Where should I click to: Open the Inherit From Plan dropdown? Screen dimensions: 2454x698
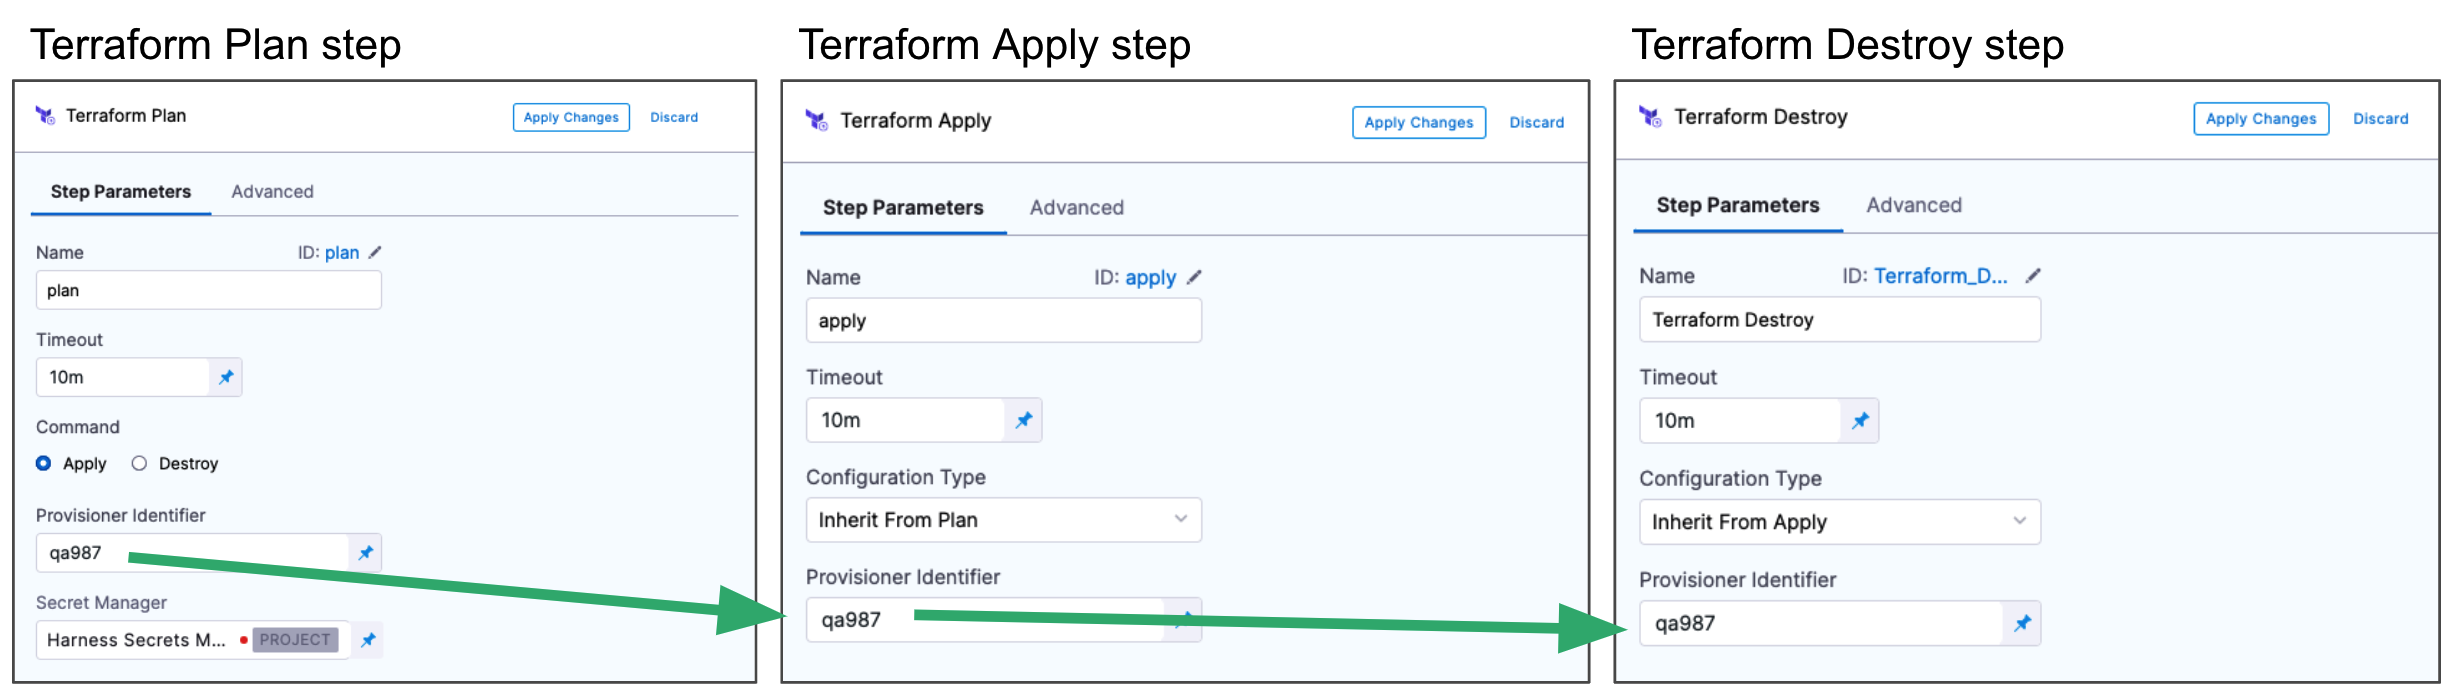(x=1003, y=520)
